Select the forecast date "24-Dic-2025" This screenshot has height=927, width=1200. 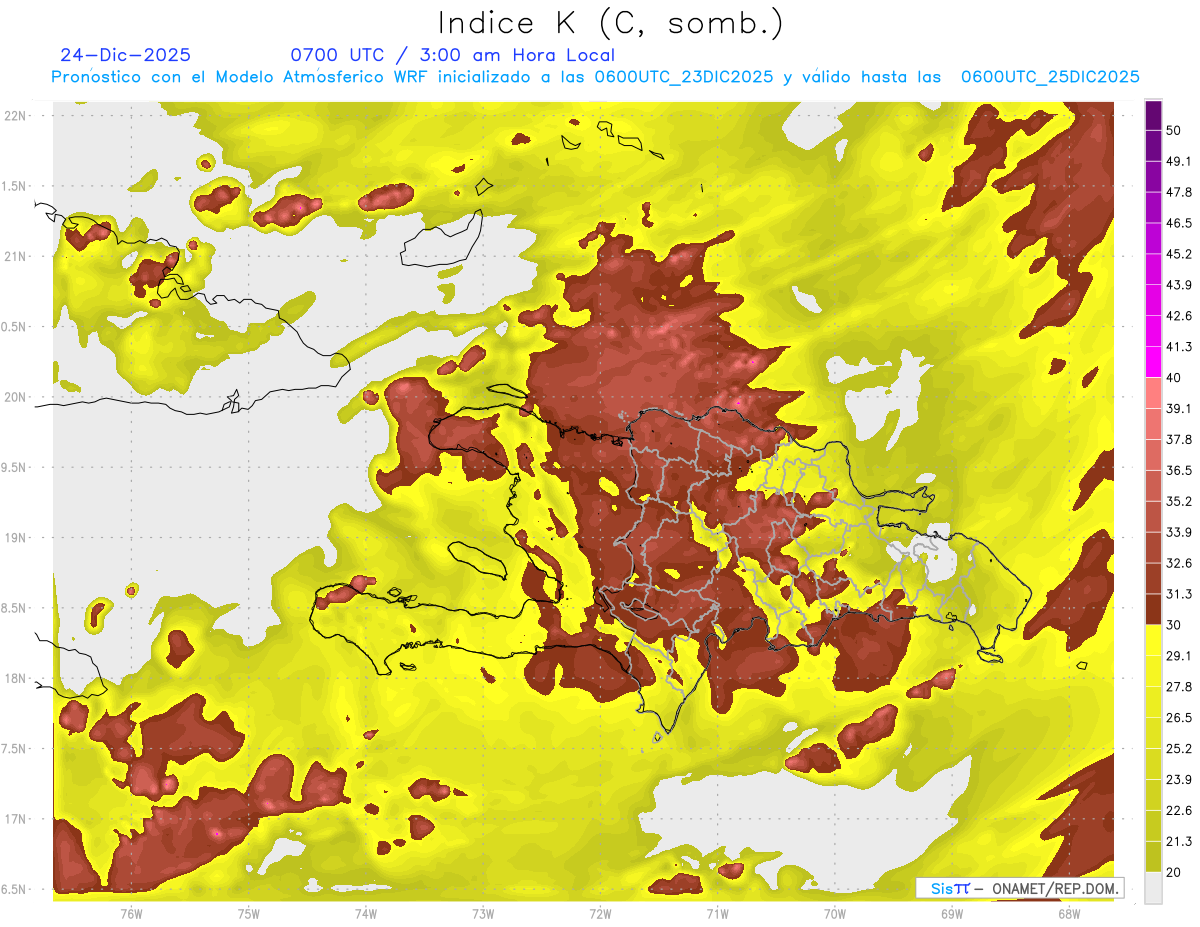pyautogui.click(x=125, y=55)
